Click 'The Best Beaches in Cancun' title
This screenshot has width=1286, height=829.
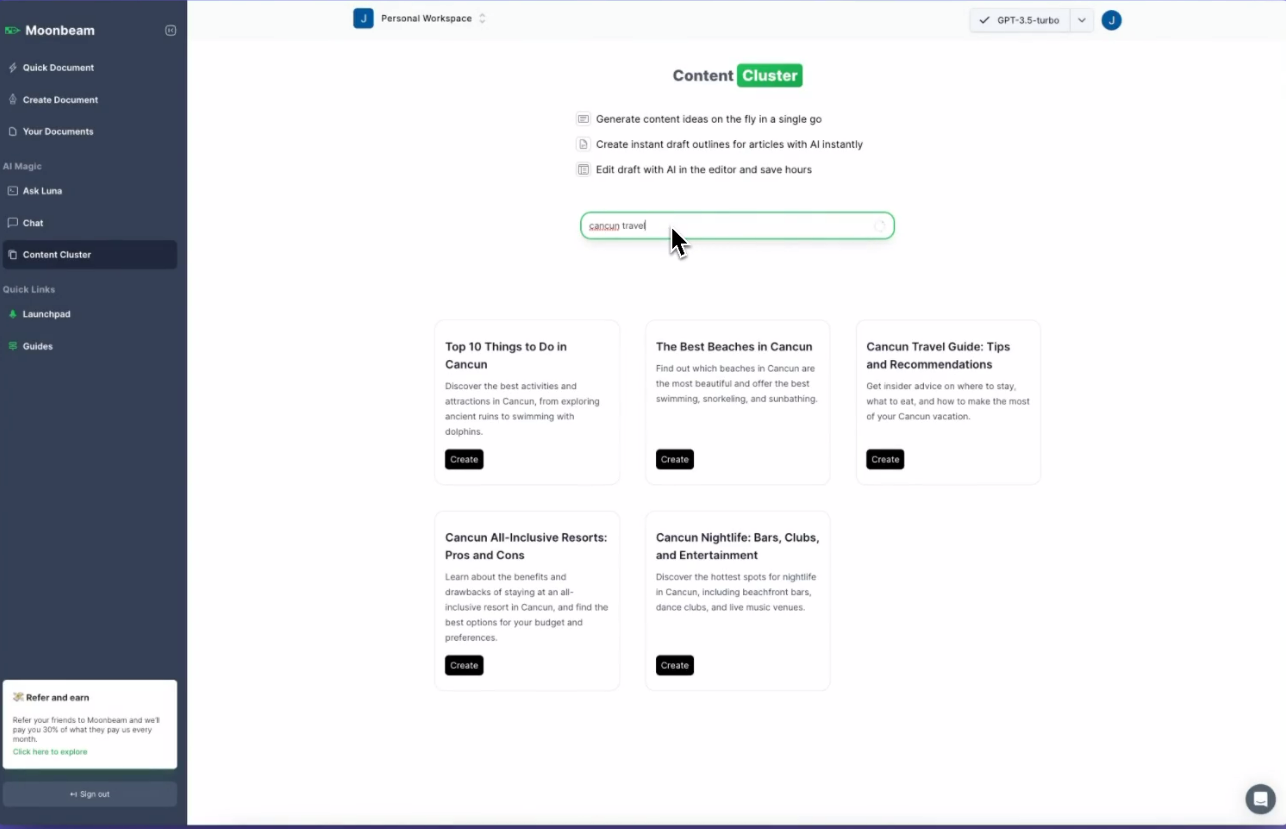734,347
